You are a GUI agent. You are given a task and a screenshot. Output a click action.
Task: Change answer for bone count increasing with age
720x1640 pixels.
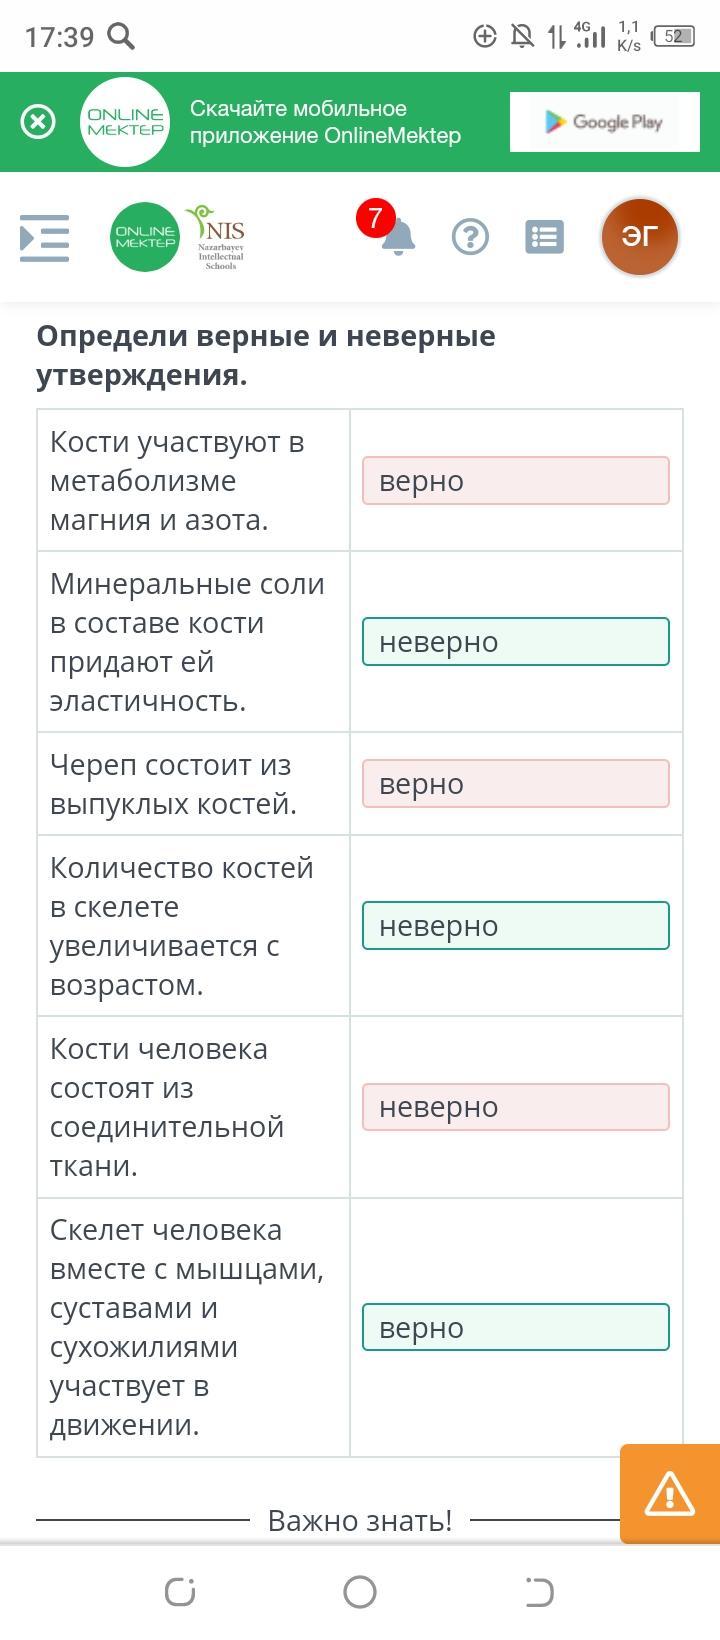516,926
